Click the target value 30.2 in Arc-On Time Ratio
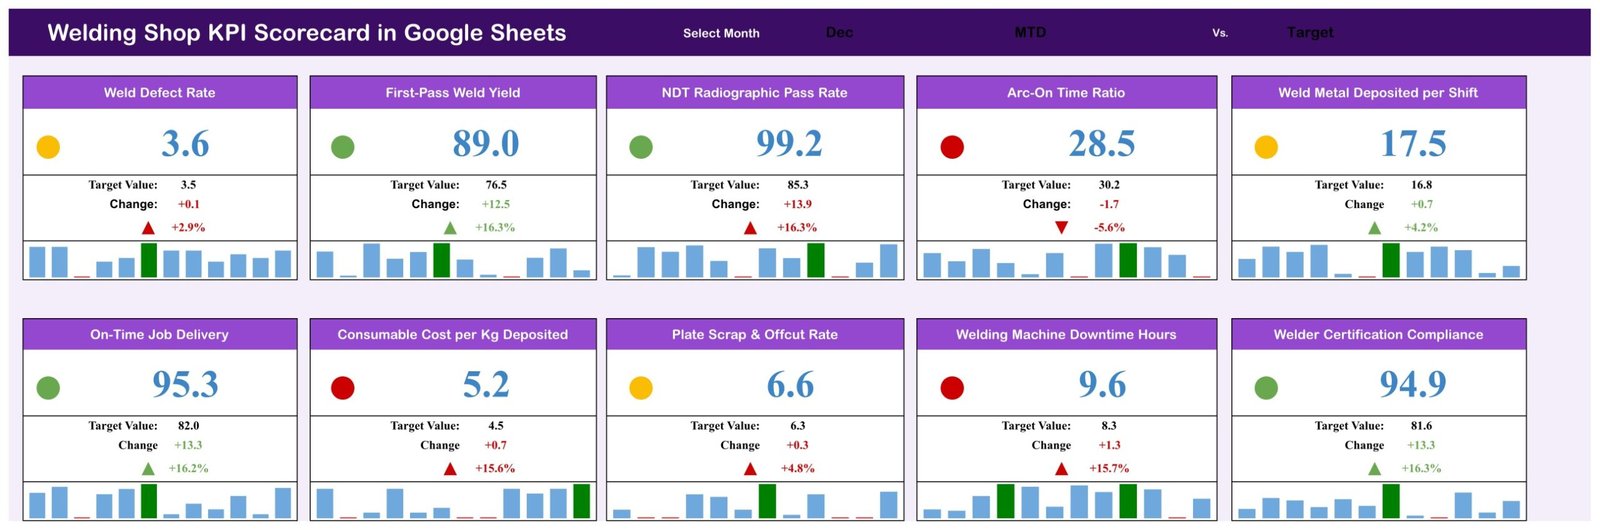The image size is (1600, 530). (x=1109, y=185)
